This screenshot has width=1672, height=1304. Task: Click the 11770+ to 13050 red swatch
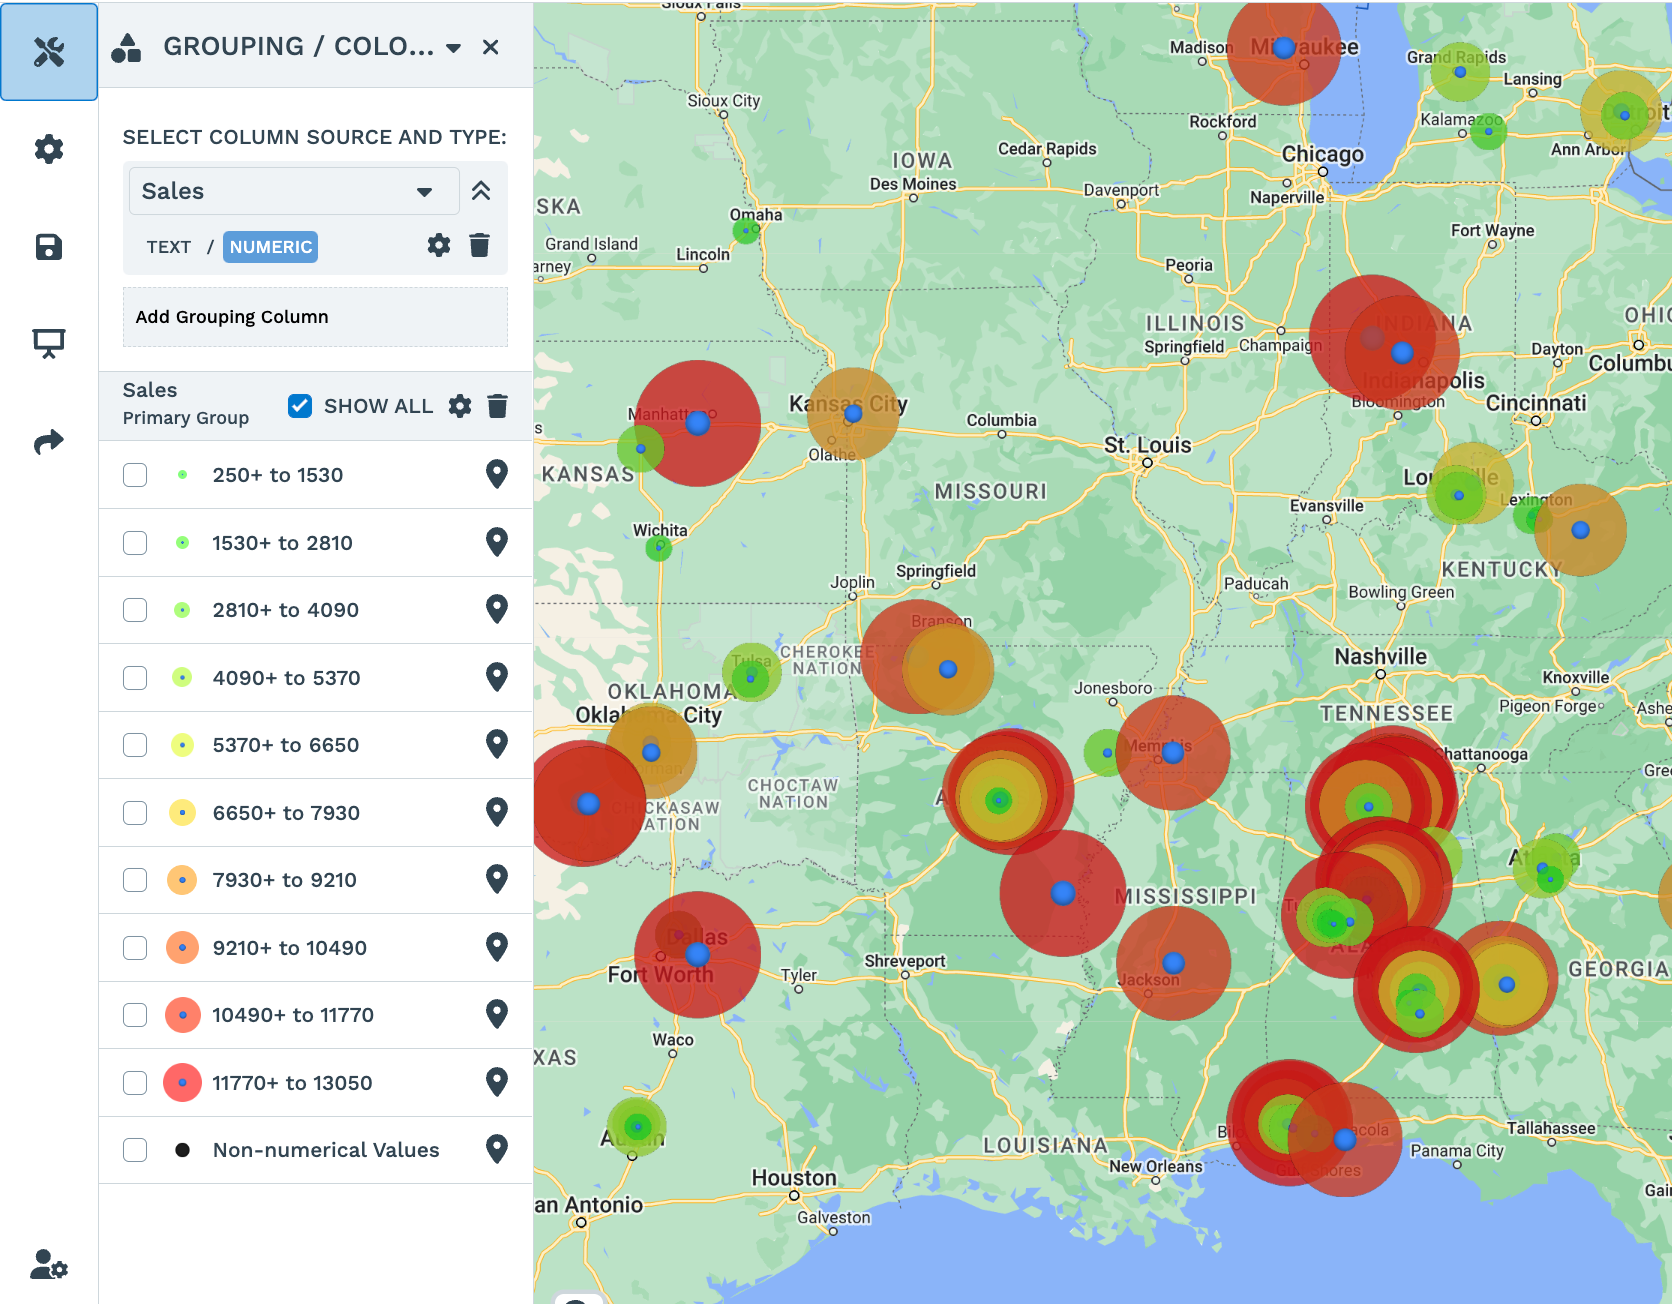coord(182,1083)
